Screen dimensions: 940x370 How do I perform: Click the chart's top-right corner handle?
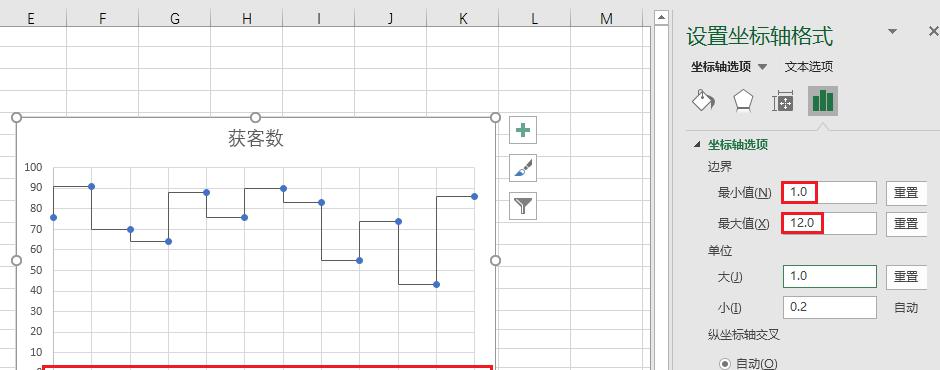pos(495,118)
